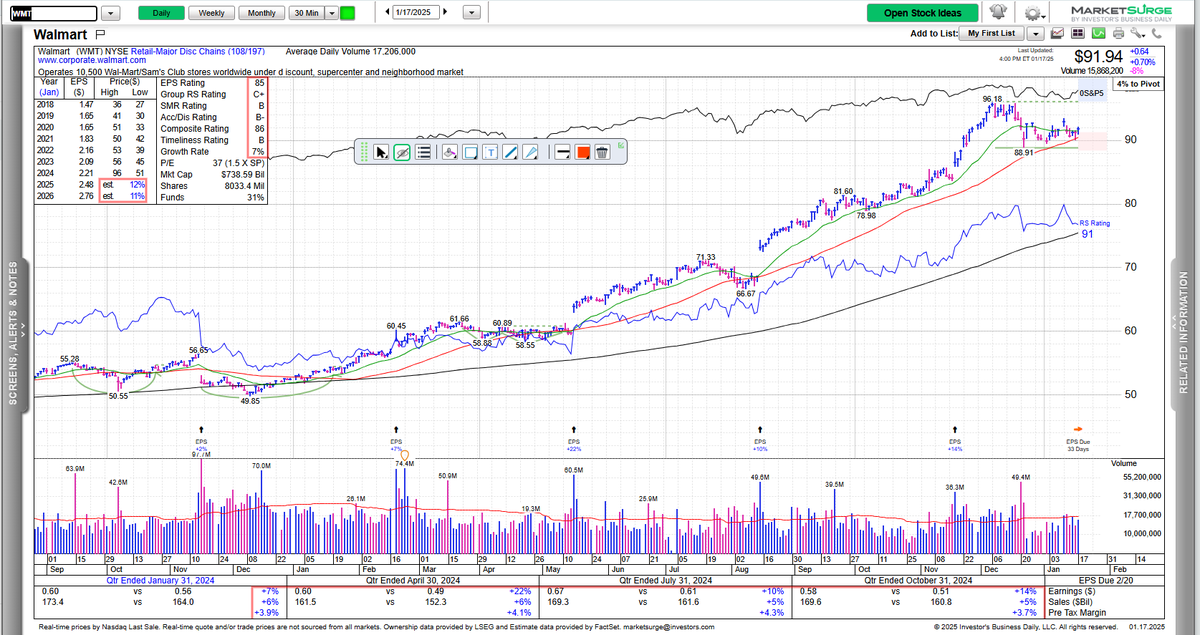
Task: Focus the WMT symbol input field
Action: 52,13
